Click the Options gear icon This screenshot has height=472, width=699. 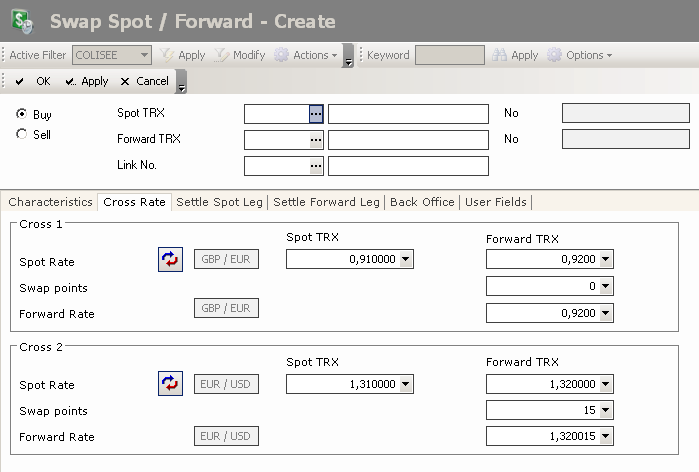pos(554,55)
